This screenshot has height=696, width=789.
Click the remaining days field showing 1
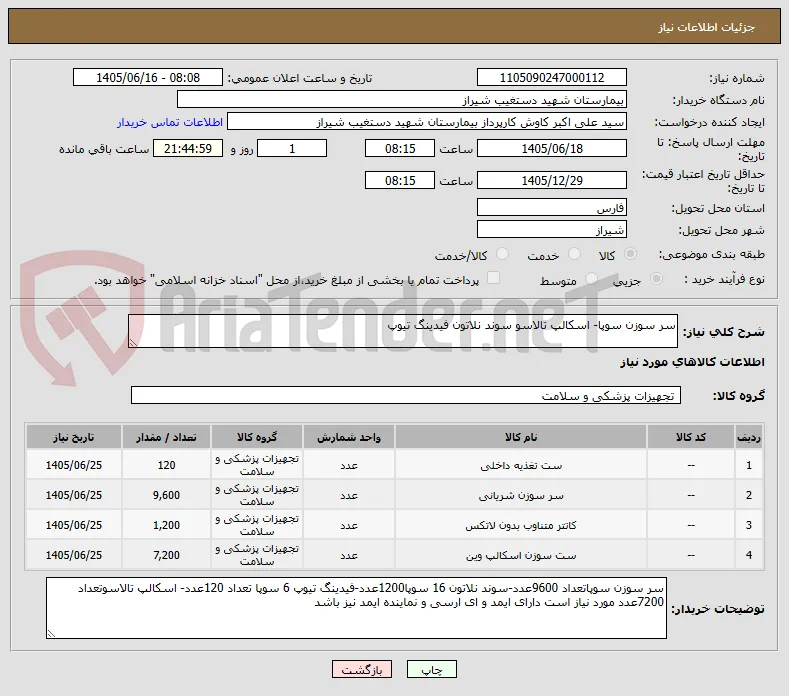point(292,148)
